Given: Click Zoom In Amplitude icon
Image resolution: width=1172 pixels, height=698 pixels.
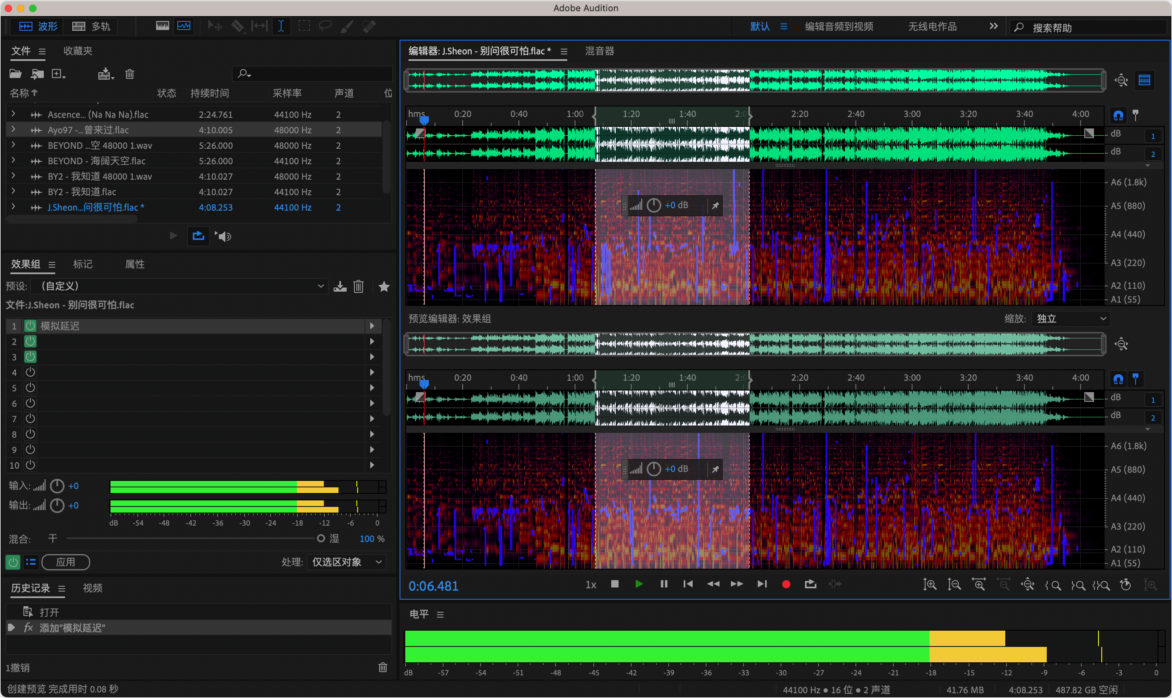Looking at the screenshot, I should 930,585.
